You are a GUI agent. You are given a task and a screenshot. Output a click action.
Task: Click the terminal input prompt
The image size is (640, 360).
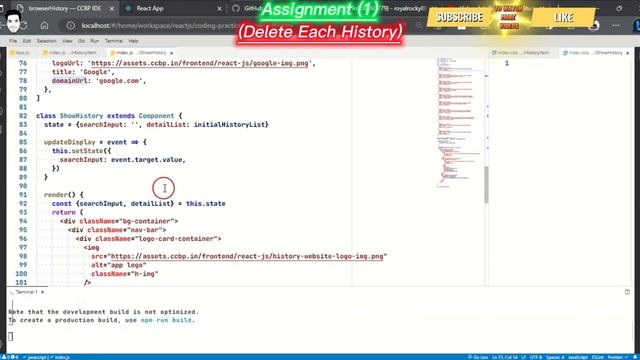click(x=11, y=336)
